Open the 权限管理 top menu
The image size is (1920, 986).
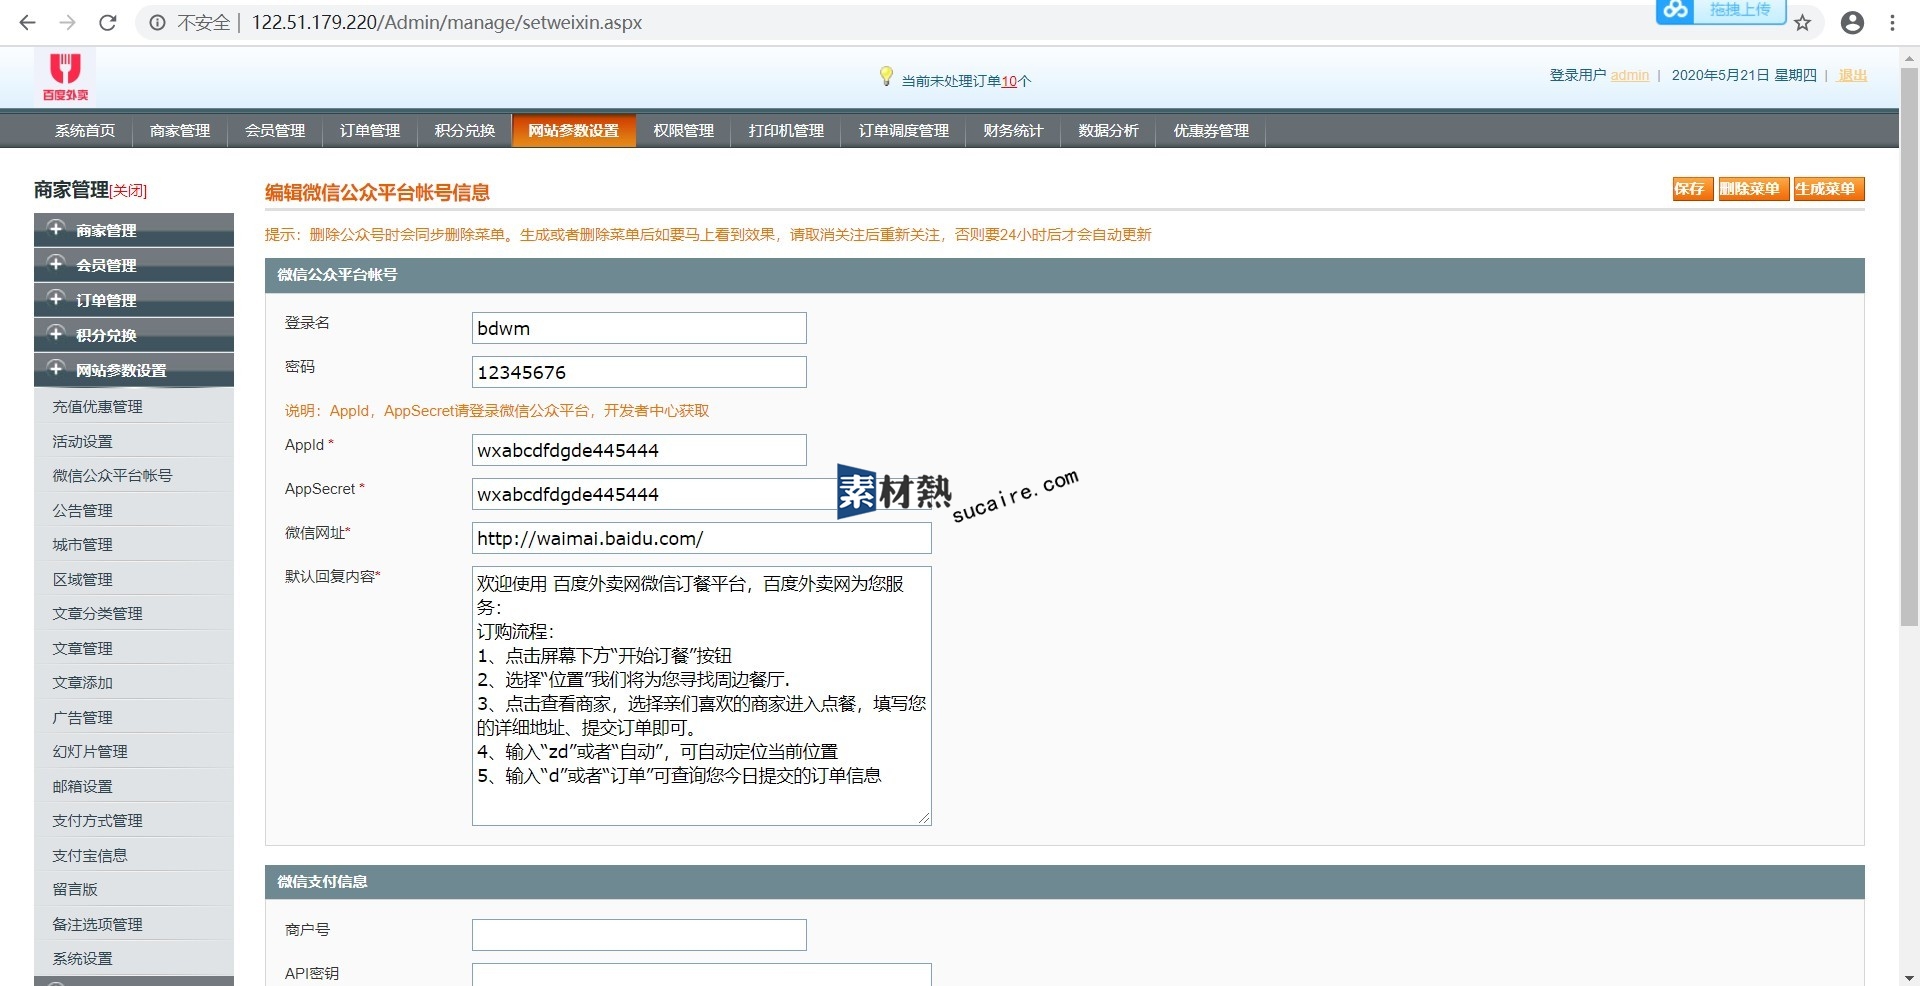coord(683,131)
